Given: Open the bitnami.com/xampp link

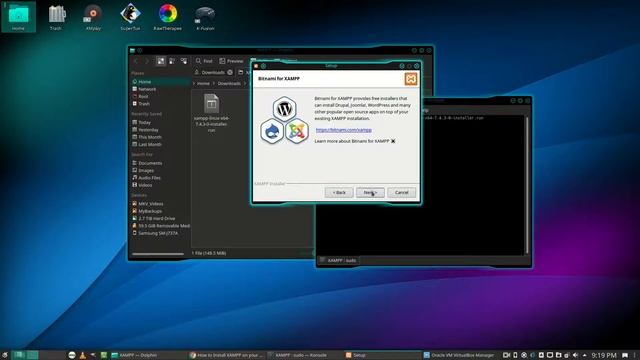Looking at the screenshot, I should [344, 130].
